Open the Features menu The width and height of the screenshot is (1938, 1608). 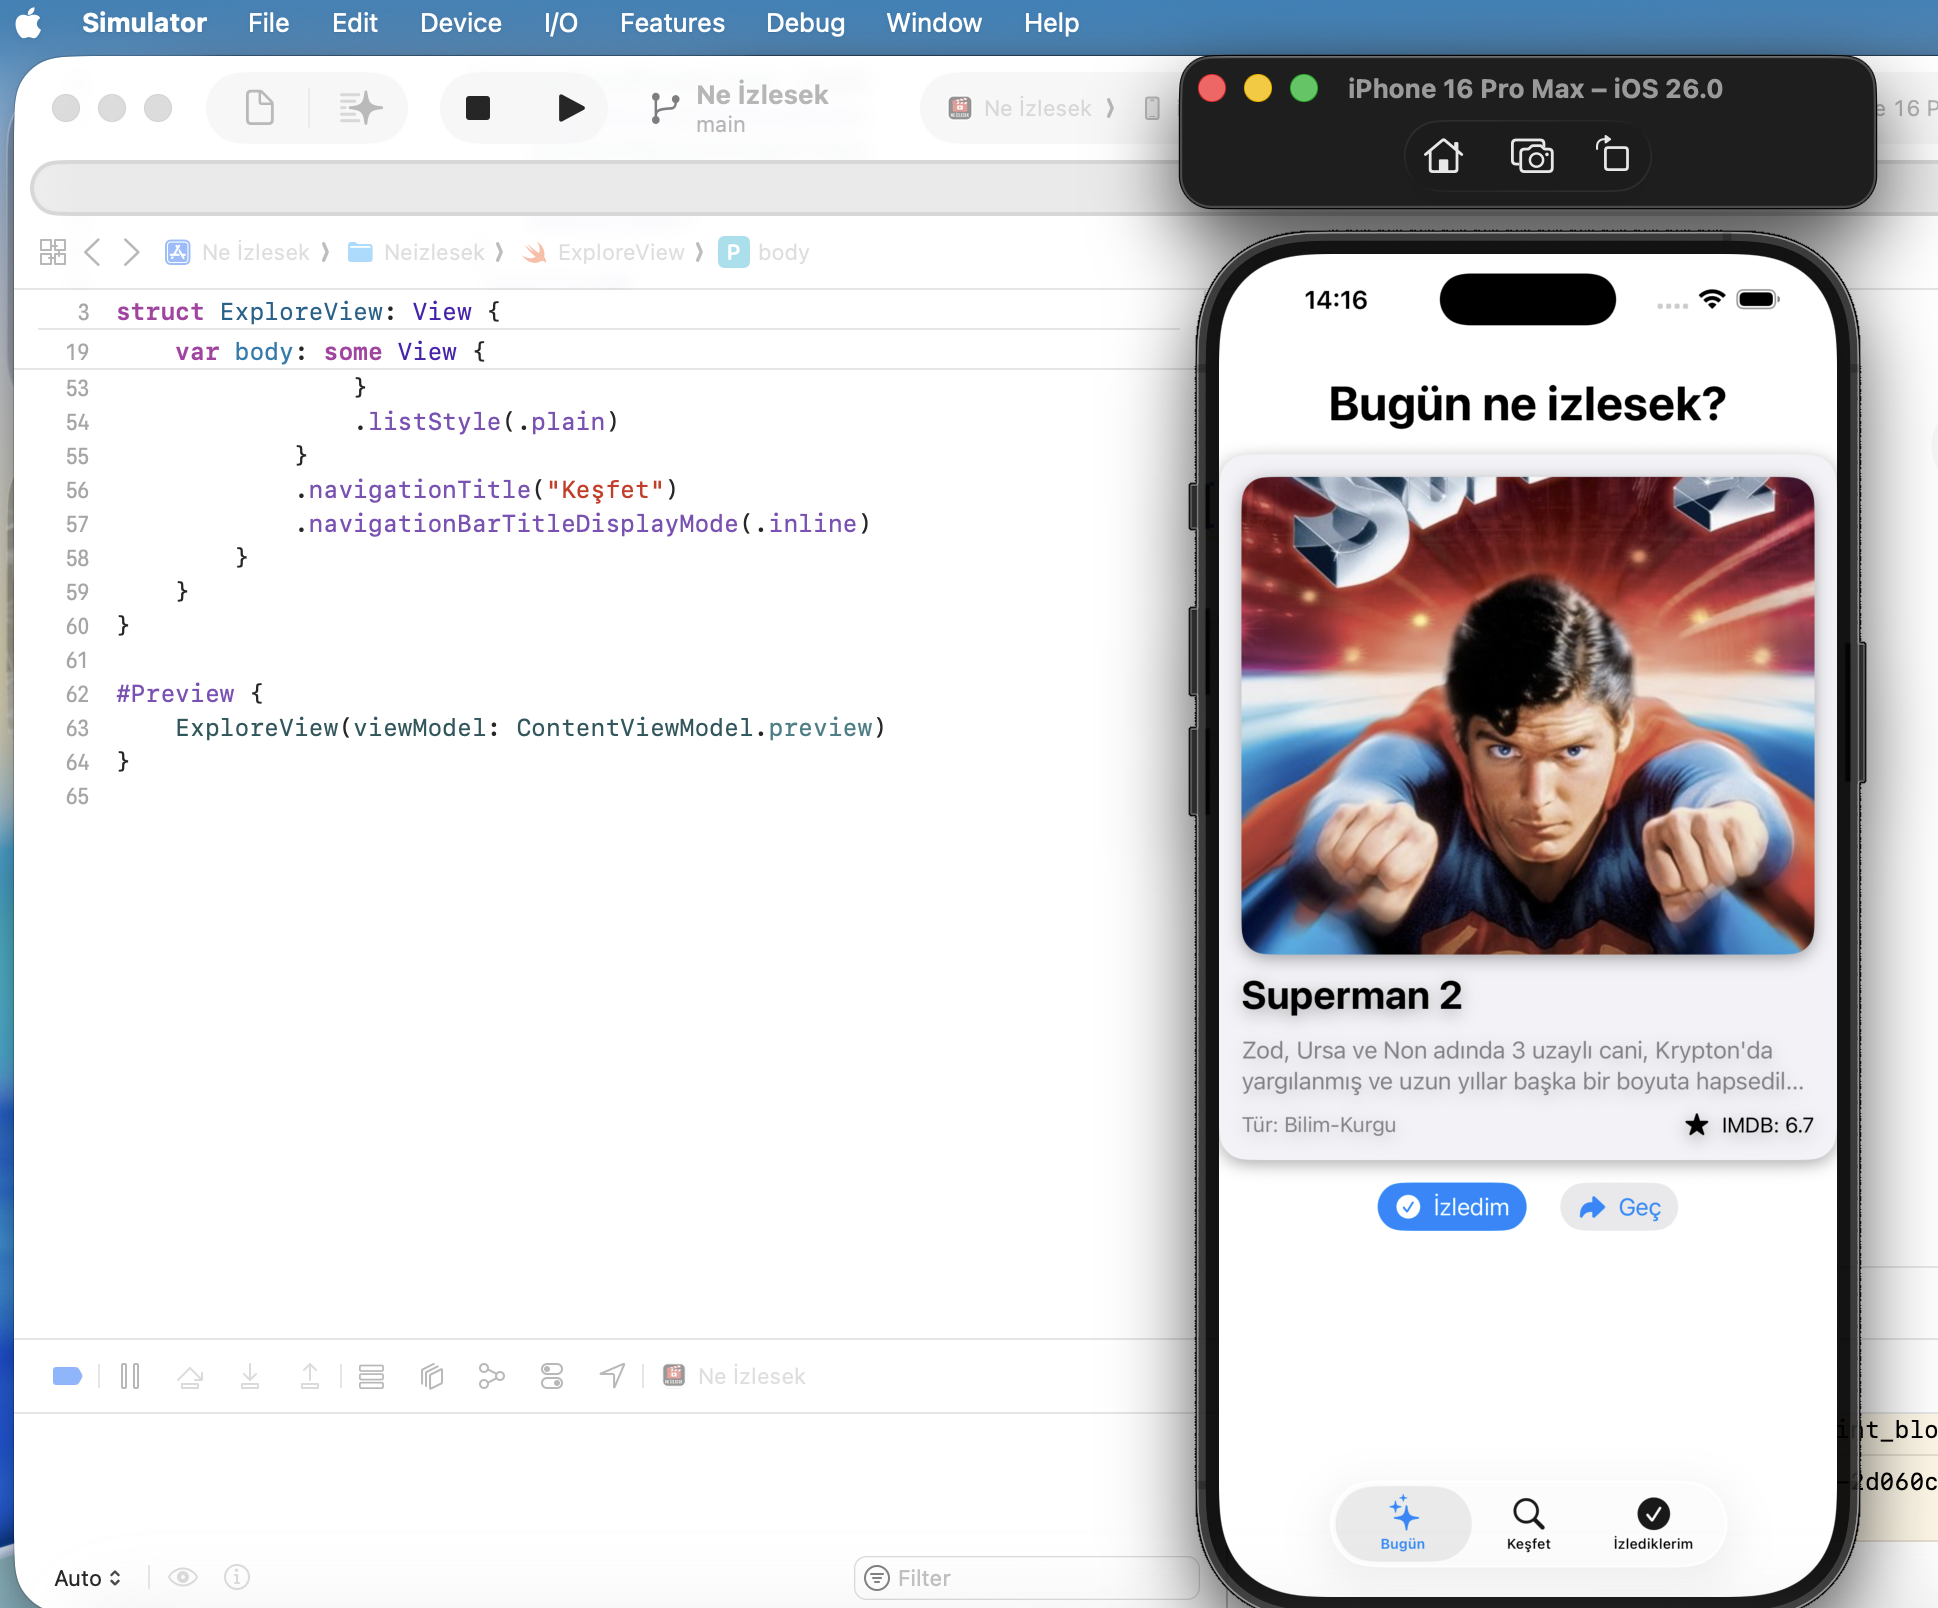[x=672, y=22]
